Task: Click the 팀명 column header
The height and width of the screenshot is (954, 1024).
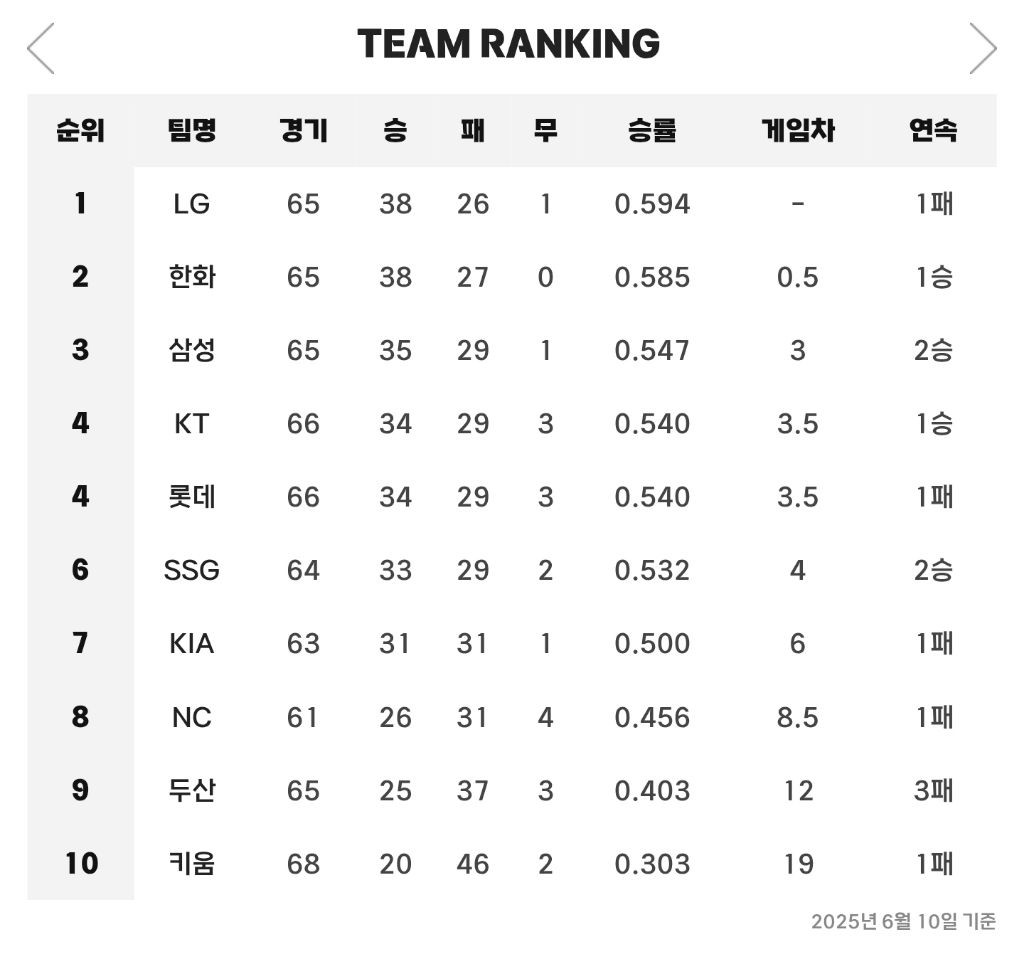Action: point(191,130)
